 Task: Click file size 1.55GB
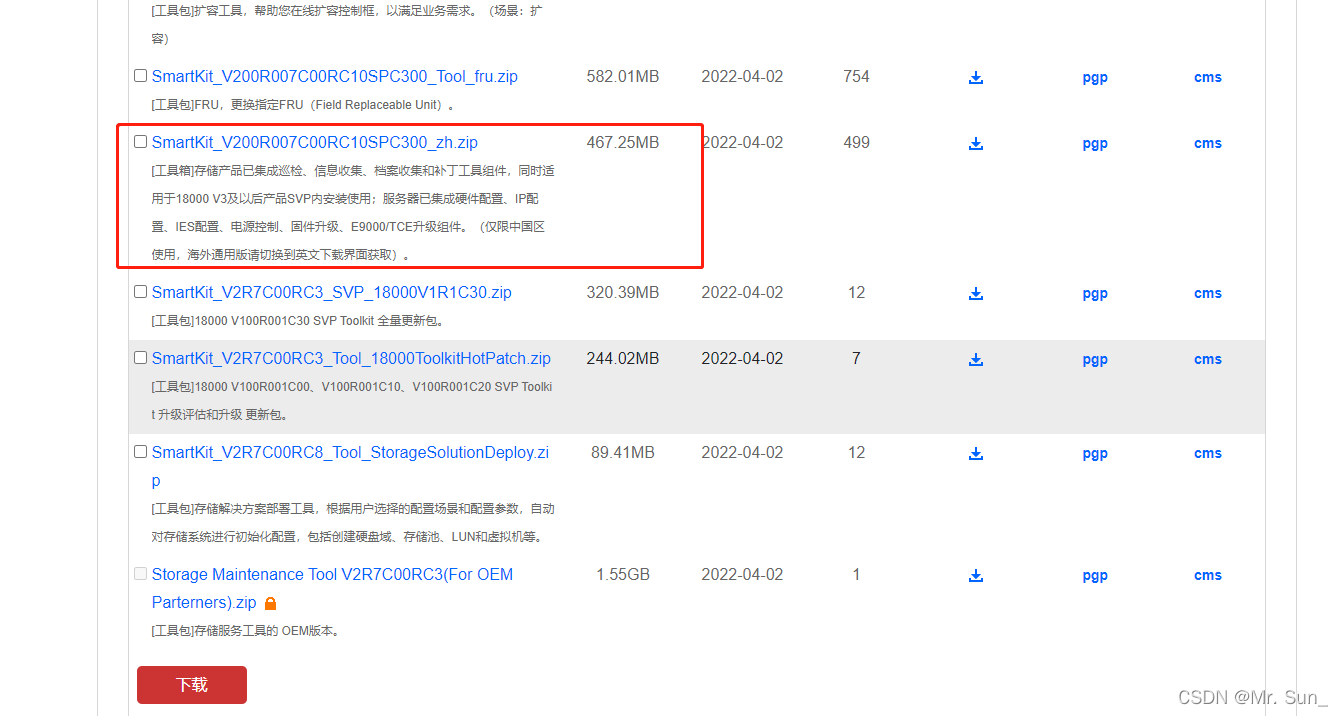pos(623,575)
